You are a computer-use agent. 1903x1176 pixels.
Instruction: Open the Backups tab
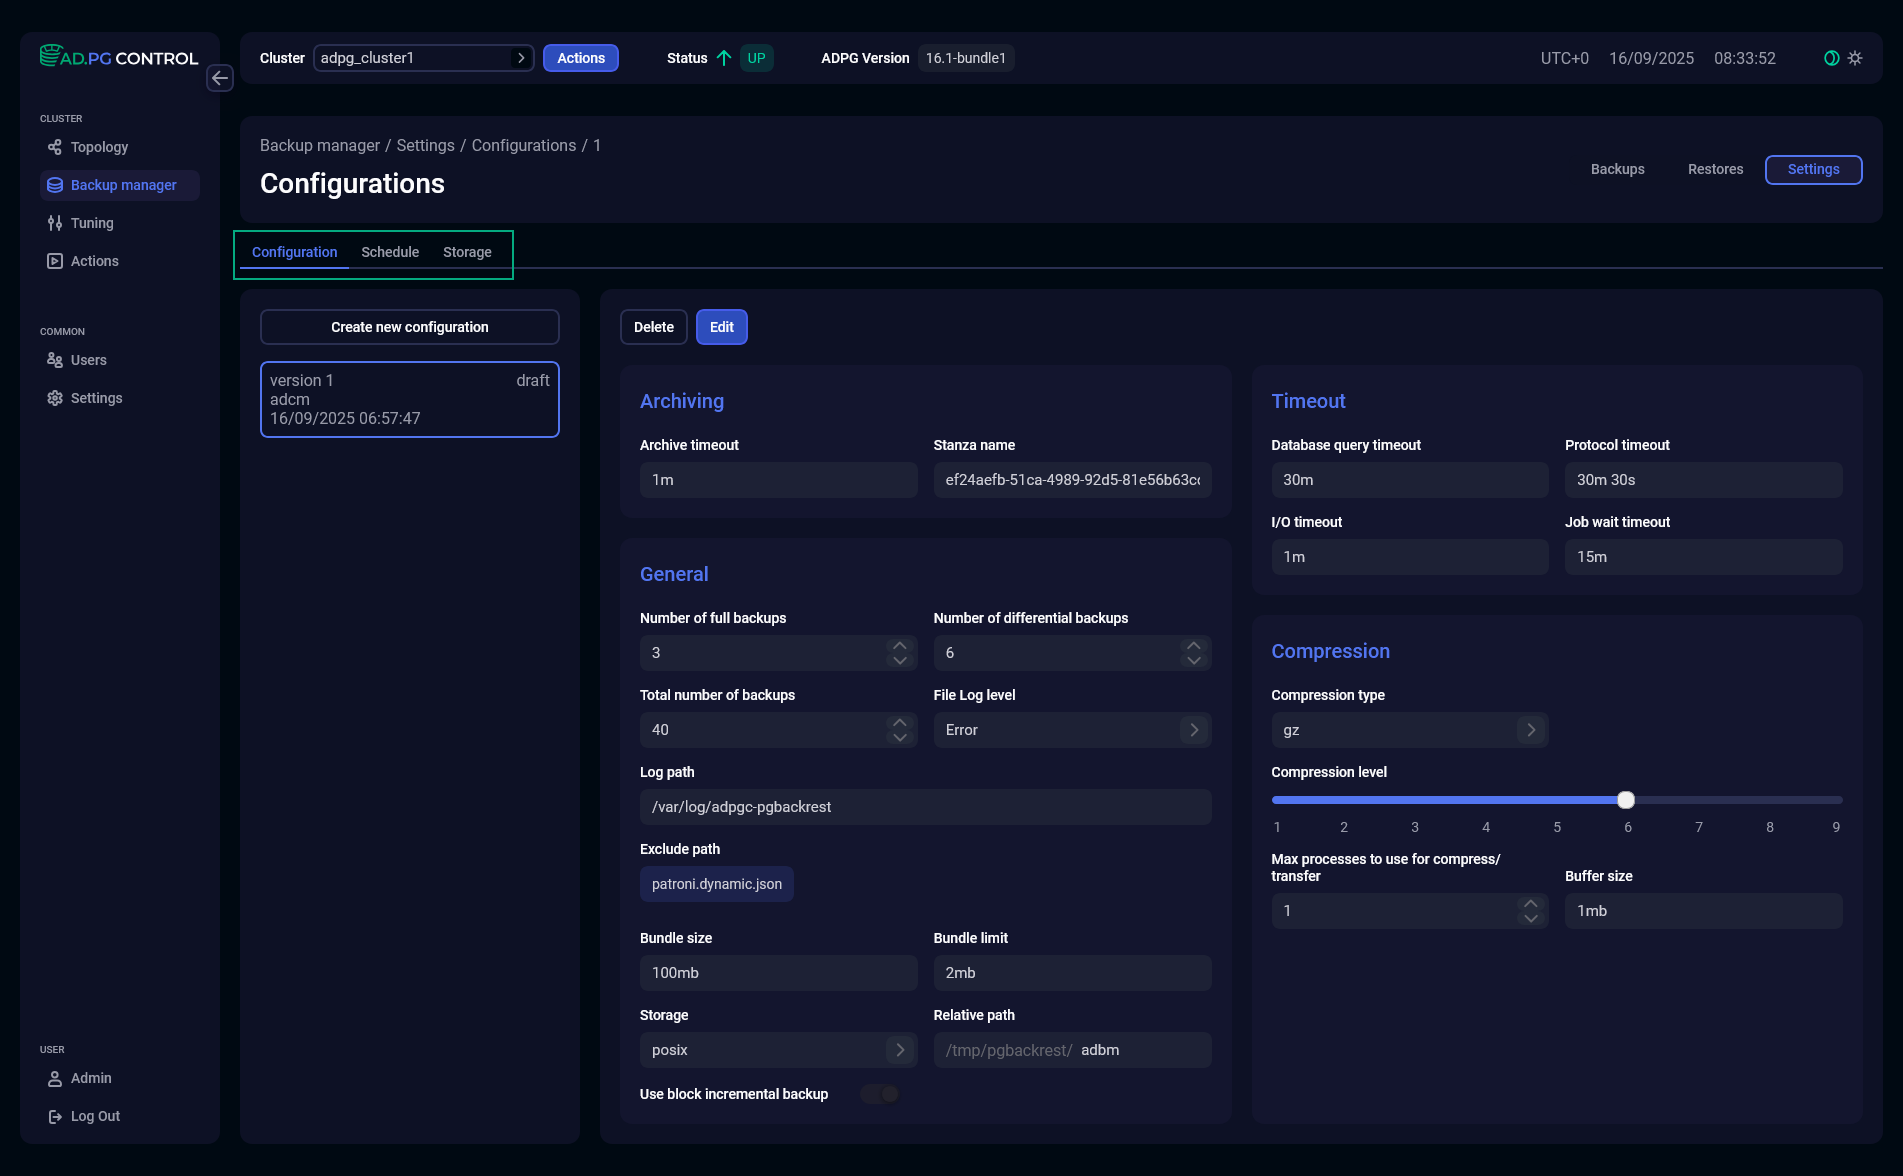1617,169
